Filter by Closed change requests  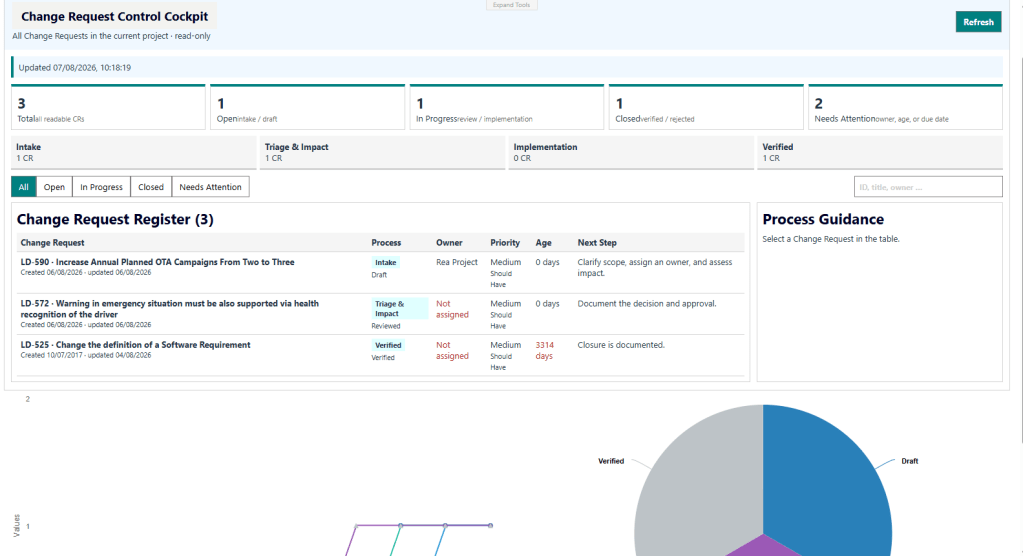(x=151, y=187)
